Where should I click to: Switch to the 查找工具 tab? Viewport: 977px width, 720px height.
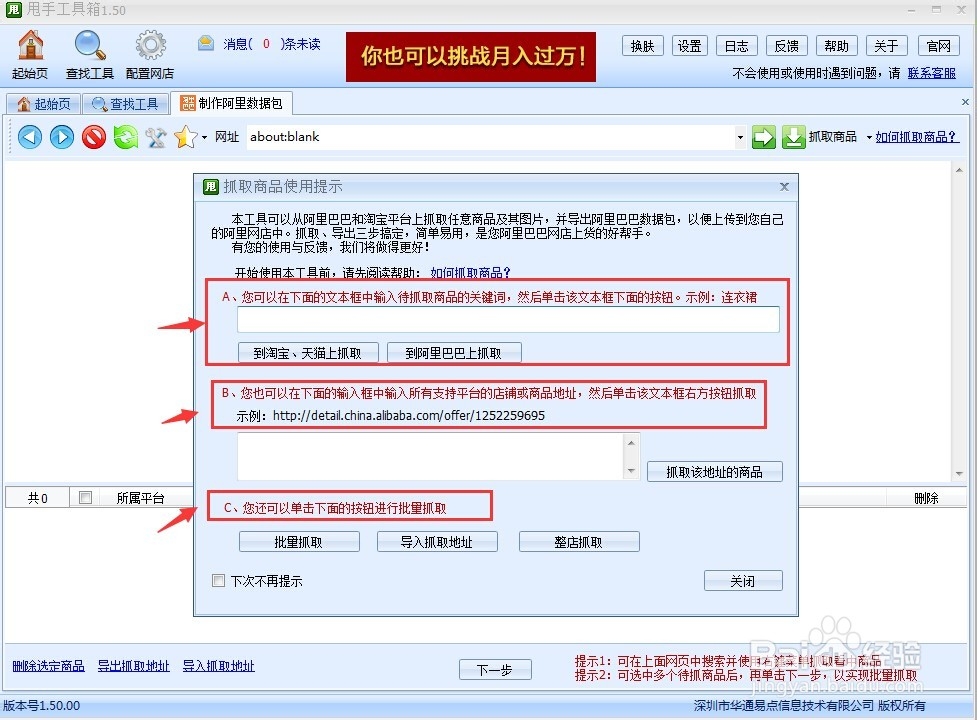click(x=125, y=103)
